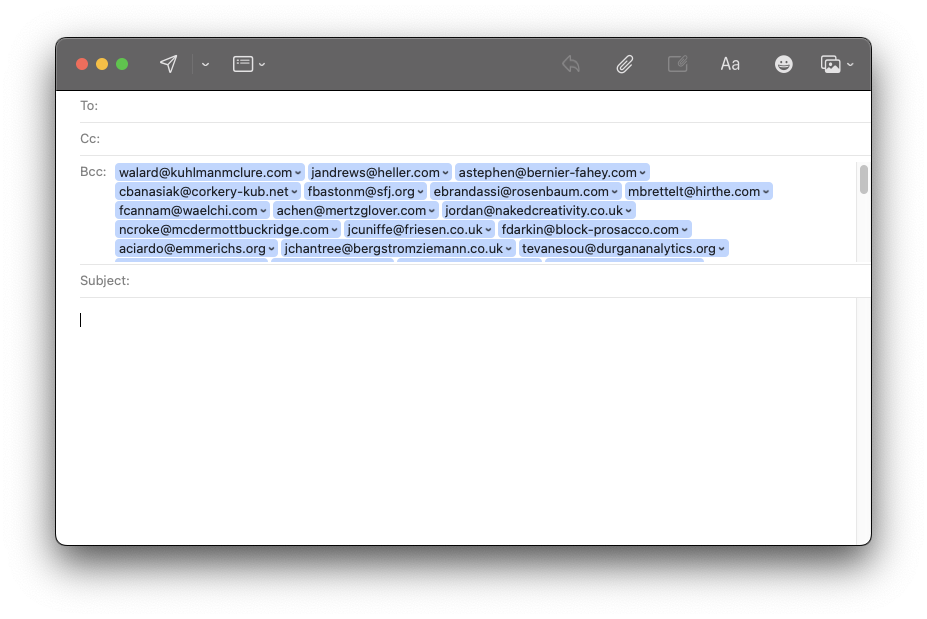Open the Photo Browser icon
927x619 pixels.
point(830,64)
